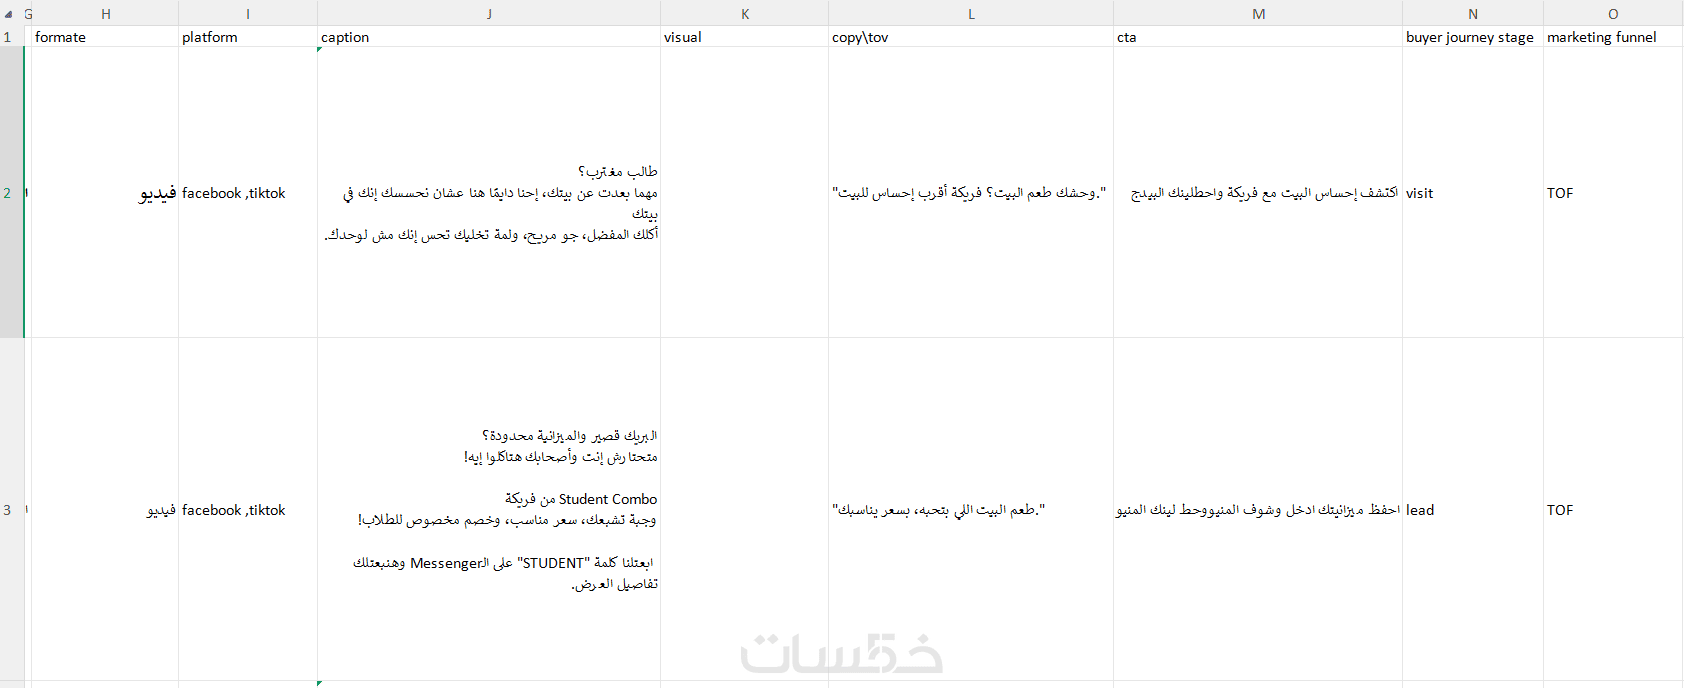Select column L header
Image resolution: width=1684 pixels, height=688 pixels.
971,14
